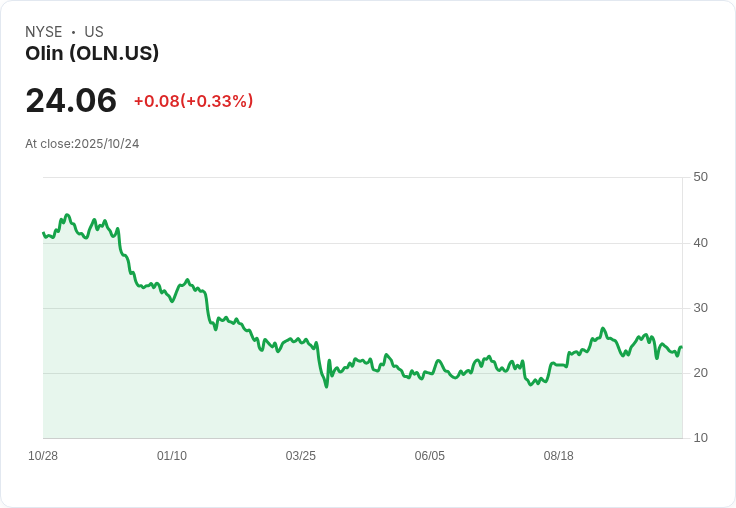Screen dimensions: 736x508
Task: Select the 03/25 date on the x-axis
Action: tap(301, 456)
